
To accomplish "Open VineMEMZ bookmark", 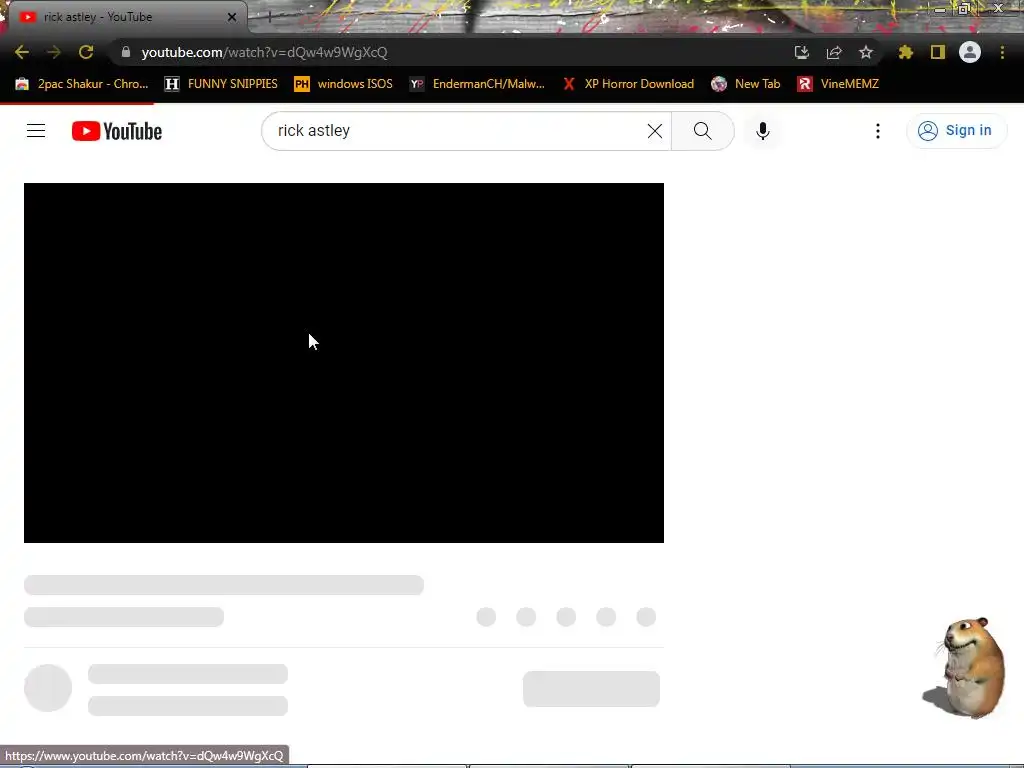I will (839, 84).
